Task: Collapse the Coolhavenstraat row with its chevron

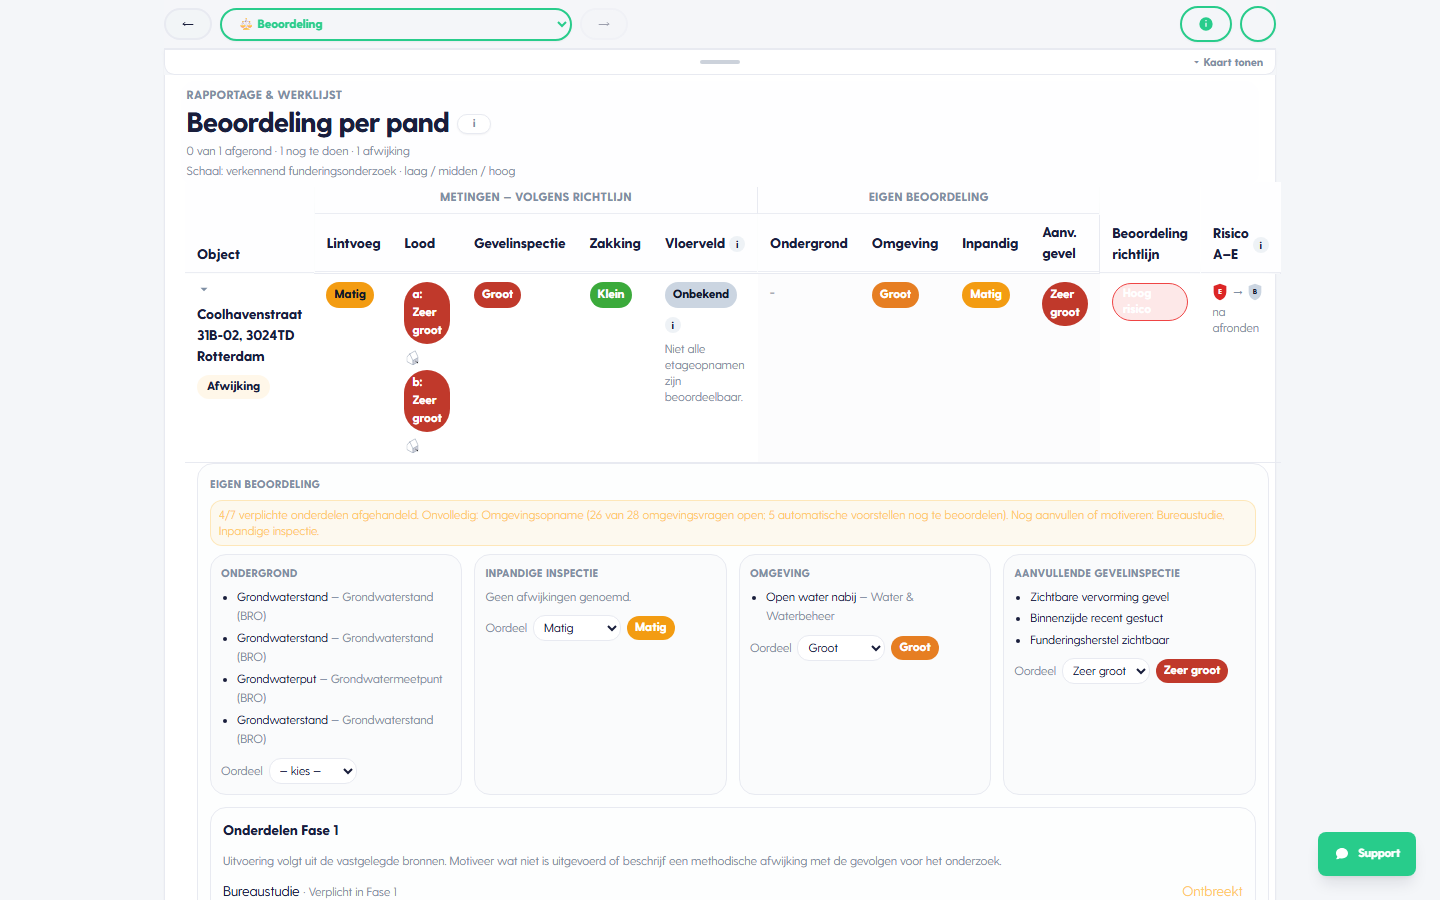Action: coord(204,290)
